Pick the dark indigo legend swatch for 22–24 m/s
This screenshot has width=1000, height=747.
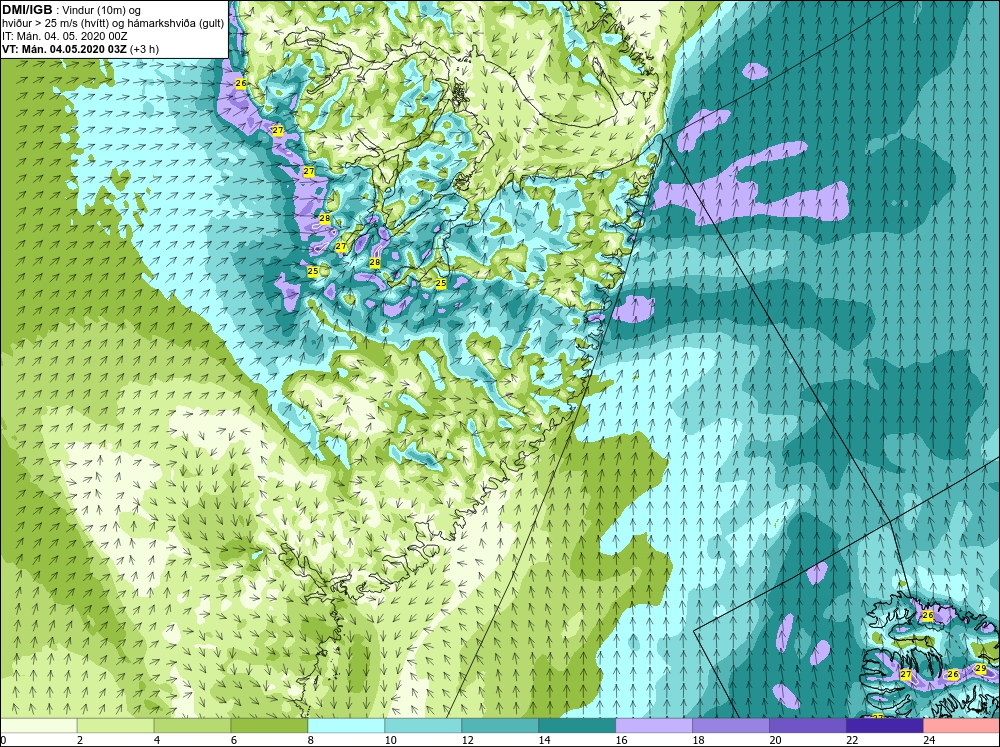[885, 726]
